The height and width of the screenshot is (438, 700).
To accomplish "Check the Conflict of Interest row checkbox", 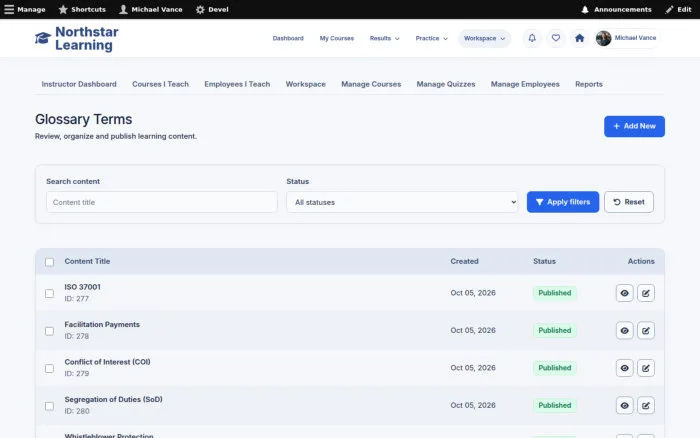I will [x=50, y=368].
